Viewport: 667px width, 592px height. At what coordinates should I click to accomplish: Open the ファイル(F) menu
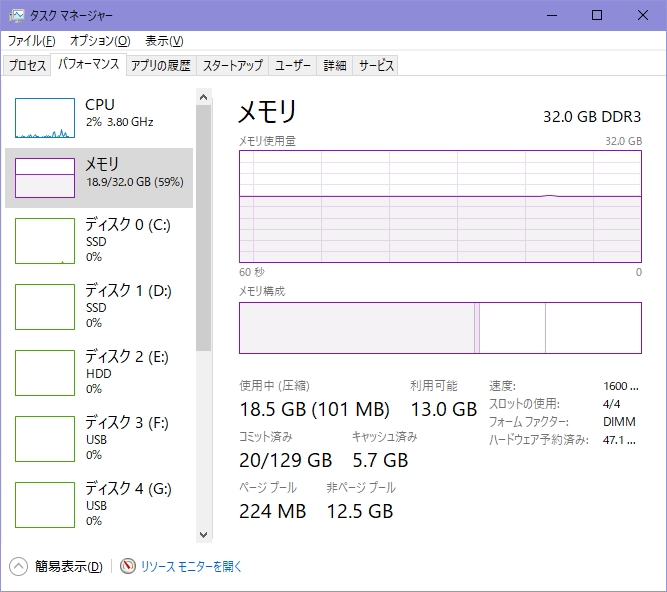31,41
